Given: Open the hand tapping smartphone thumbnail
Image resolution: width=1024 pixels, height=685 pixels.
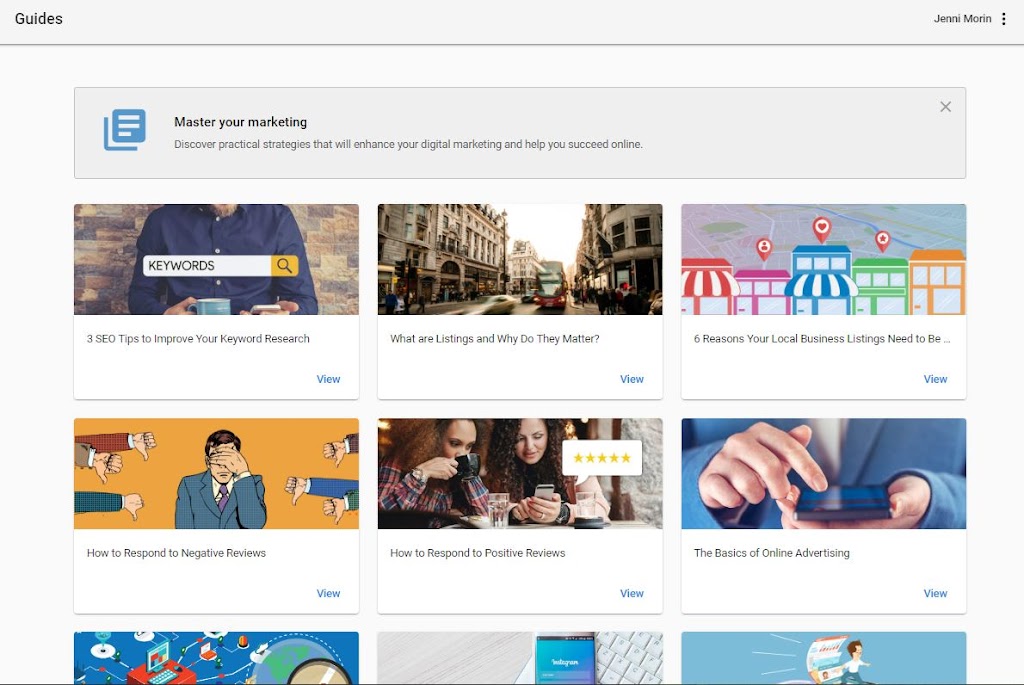Looking at the screenshot, I should [824, 473].
